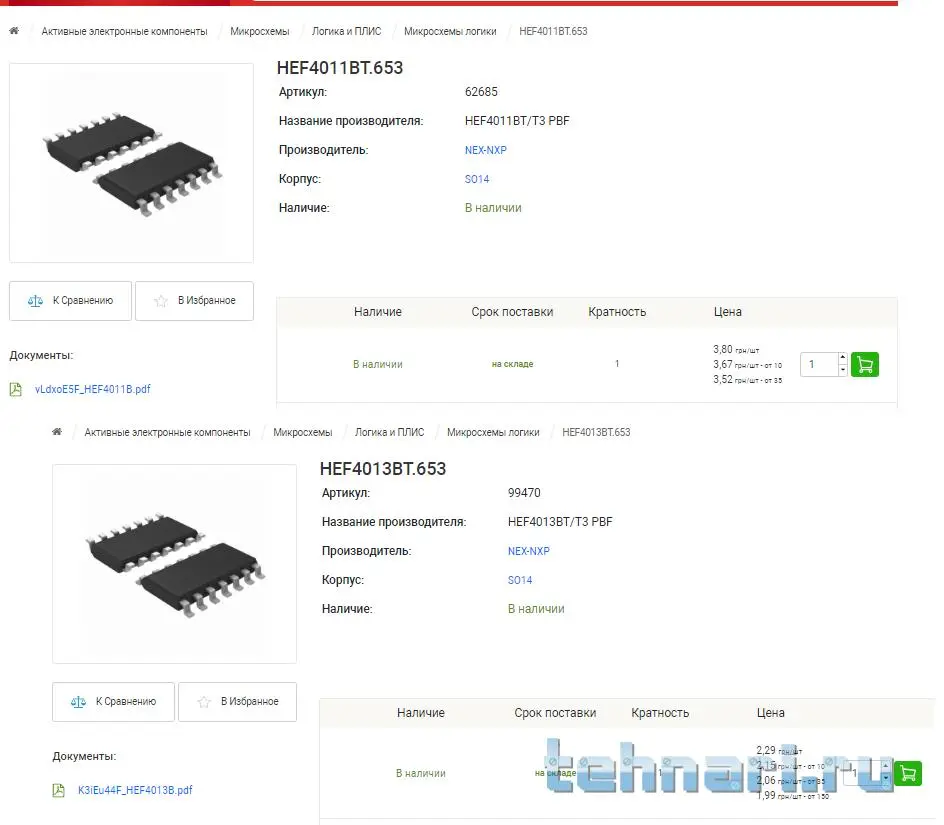
Task: Open SO14 package link for HEF4013BT.653
Action: point(520,580)
